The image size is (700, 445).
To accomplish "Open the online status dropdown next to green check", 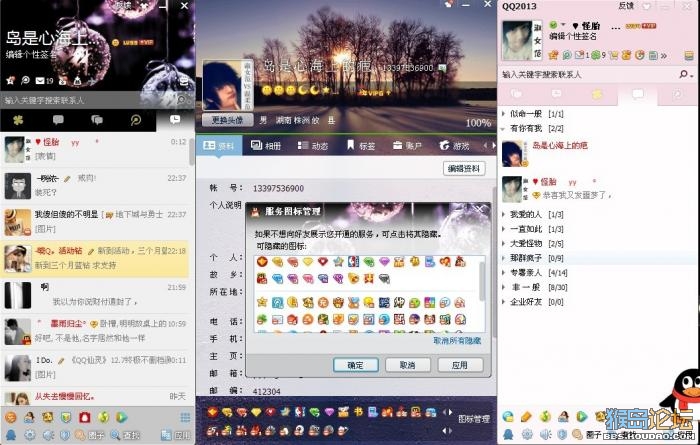I will [x=563, y=25].
